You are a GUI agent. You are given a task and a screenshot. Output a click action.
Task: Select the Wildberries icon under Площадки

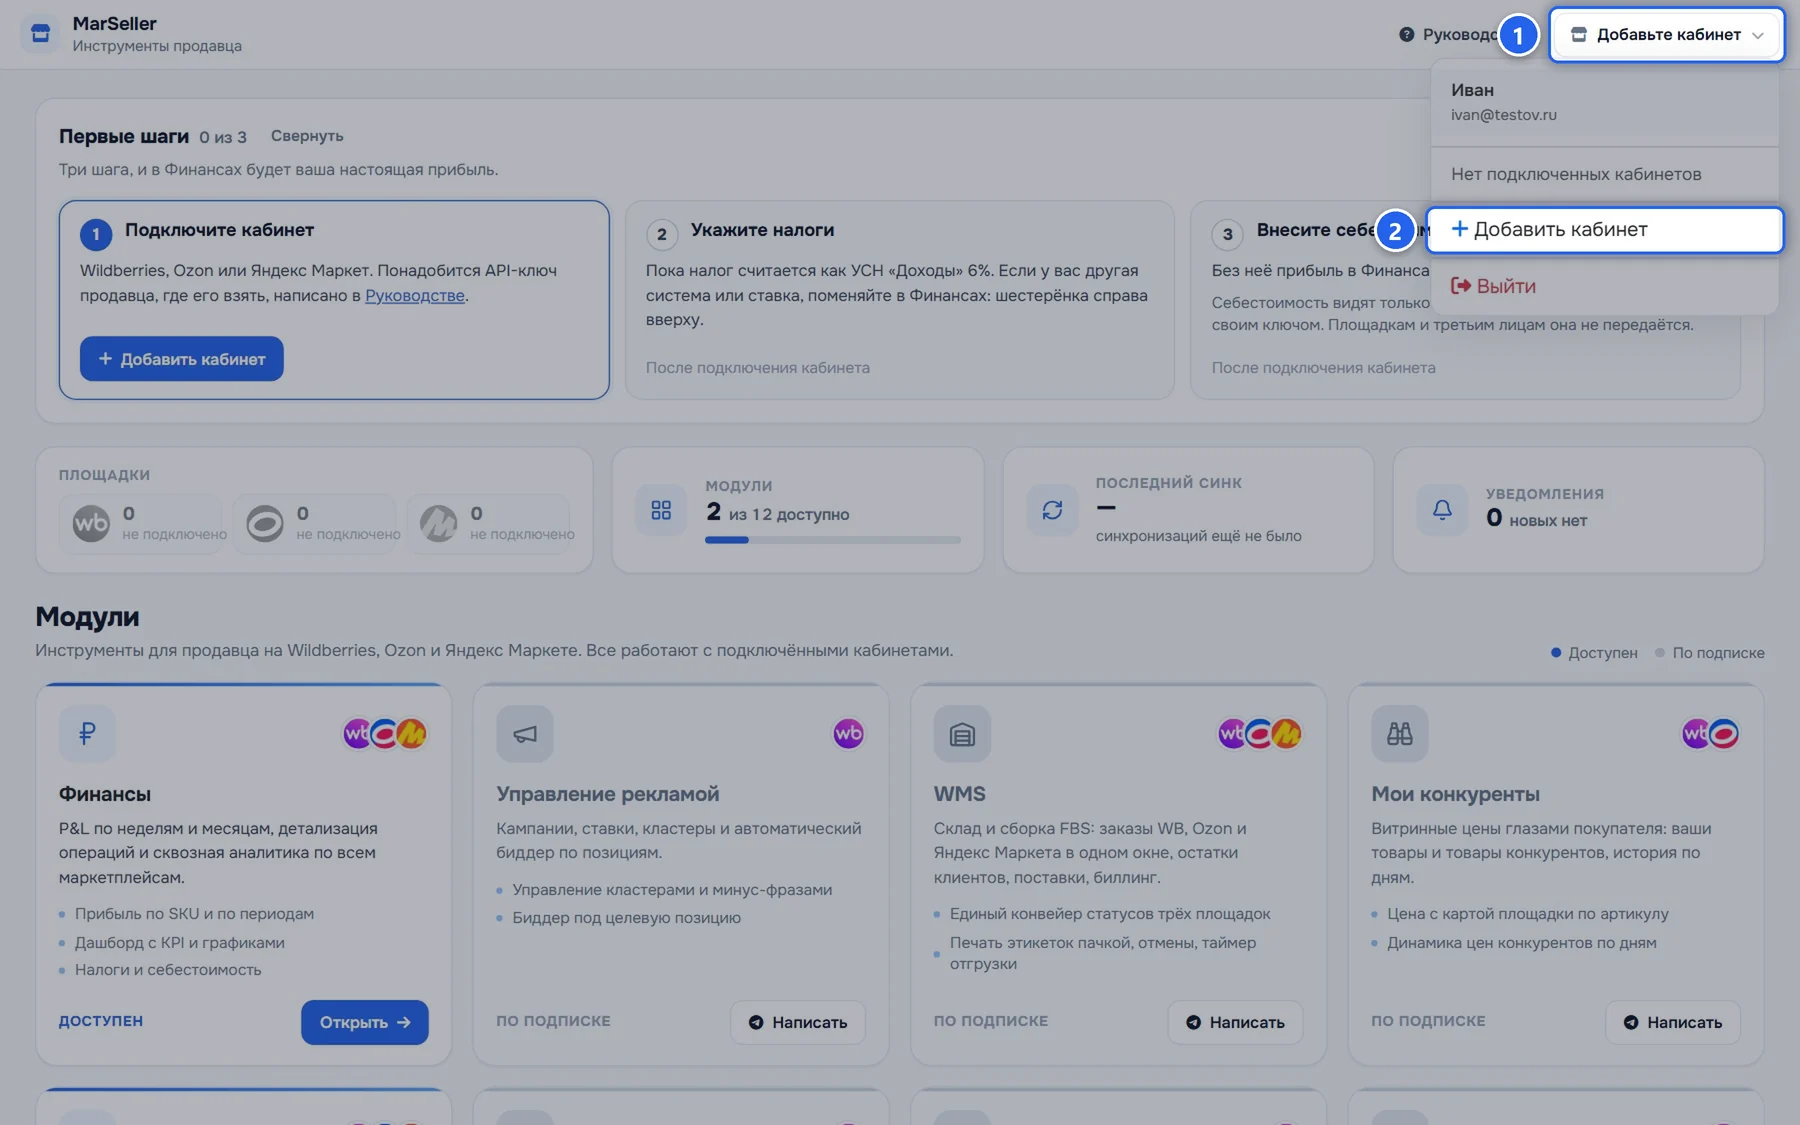tap(91, 523)
